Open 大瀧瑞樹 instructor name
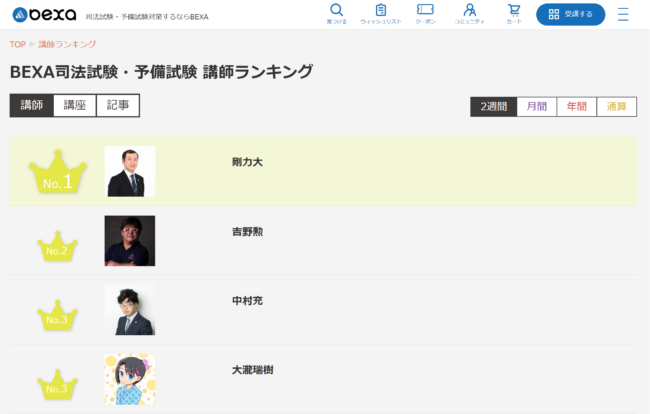The height and width of the screenshot is (414, 650). (x=252, y=370)
